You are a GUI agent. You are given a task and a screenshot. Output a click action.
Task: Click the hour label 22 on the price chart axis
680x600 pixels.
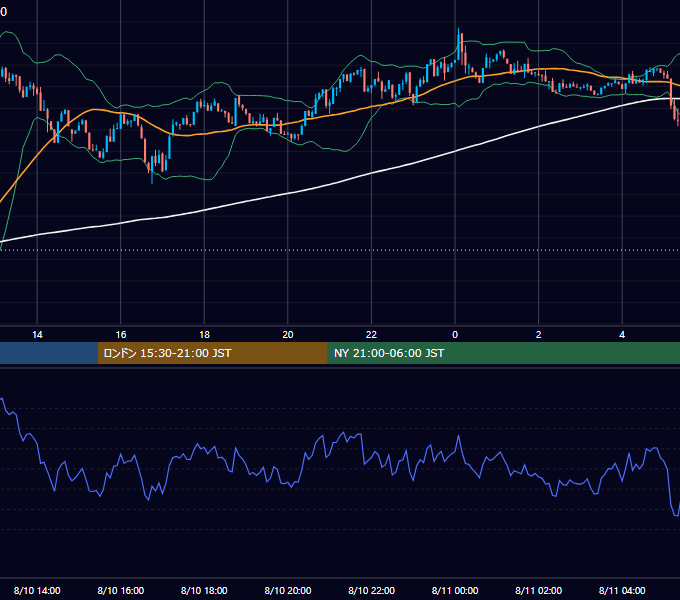pos(371,335)
